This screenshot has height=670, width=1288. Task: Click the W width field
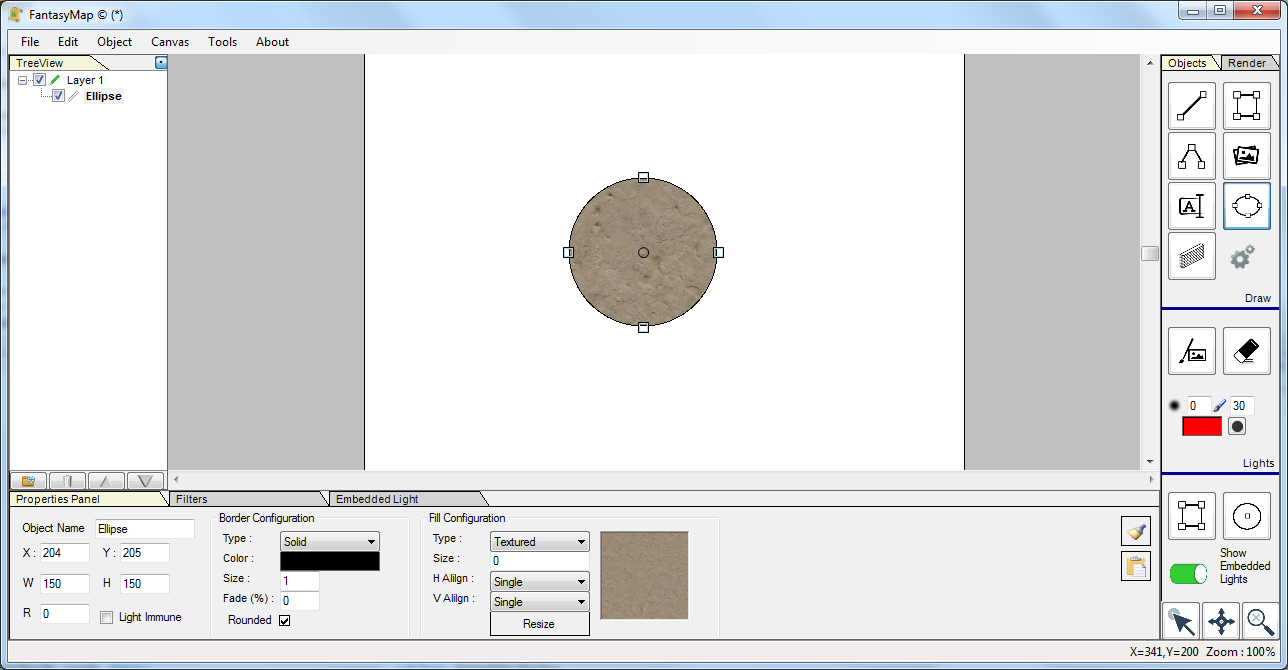(x=65, y=583)
